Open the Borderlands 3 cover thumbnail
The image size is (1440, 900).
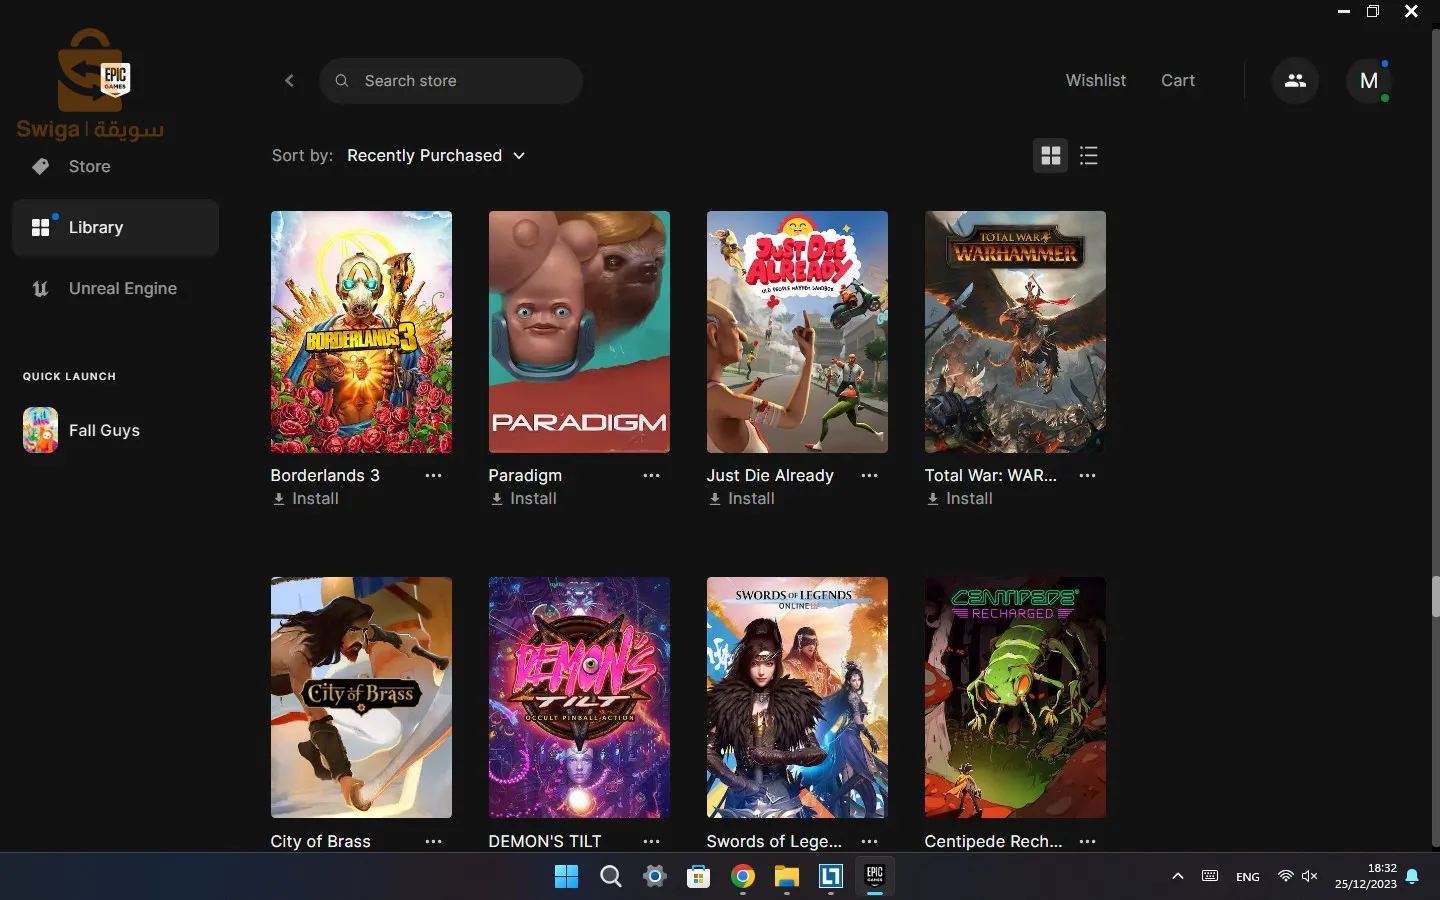[x=361, y=332]
